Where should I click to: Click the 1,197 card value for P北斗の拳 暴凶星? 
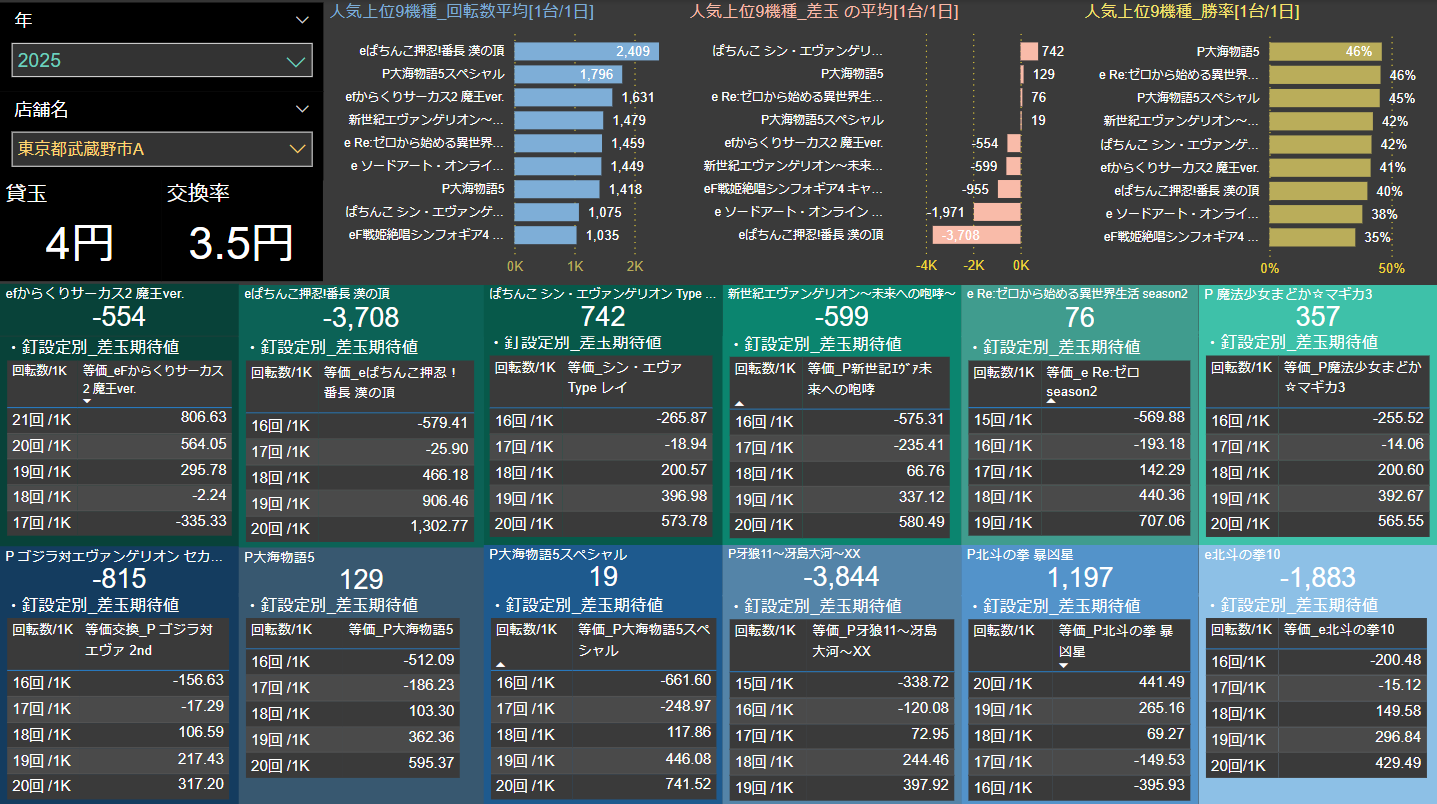tap(1079, 577)
